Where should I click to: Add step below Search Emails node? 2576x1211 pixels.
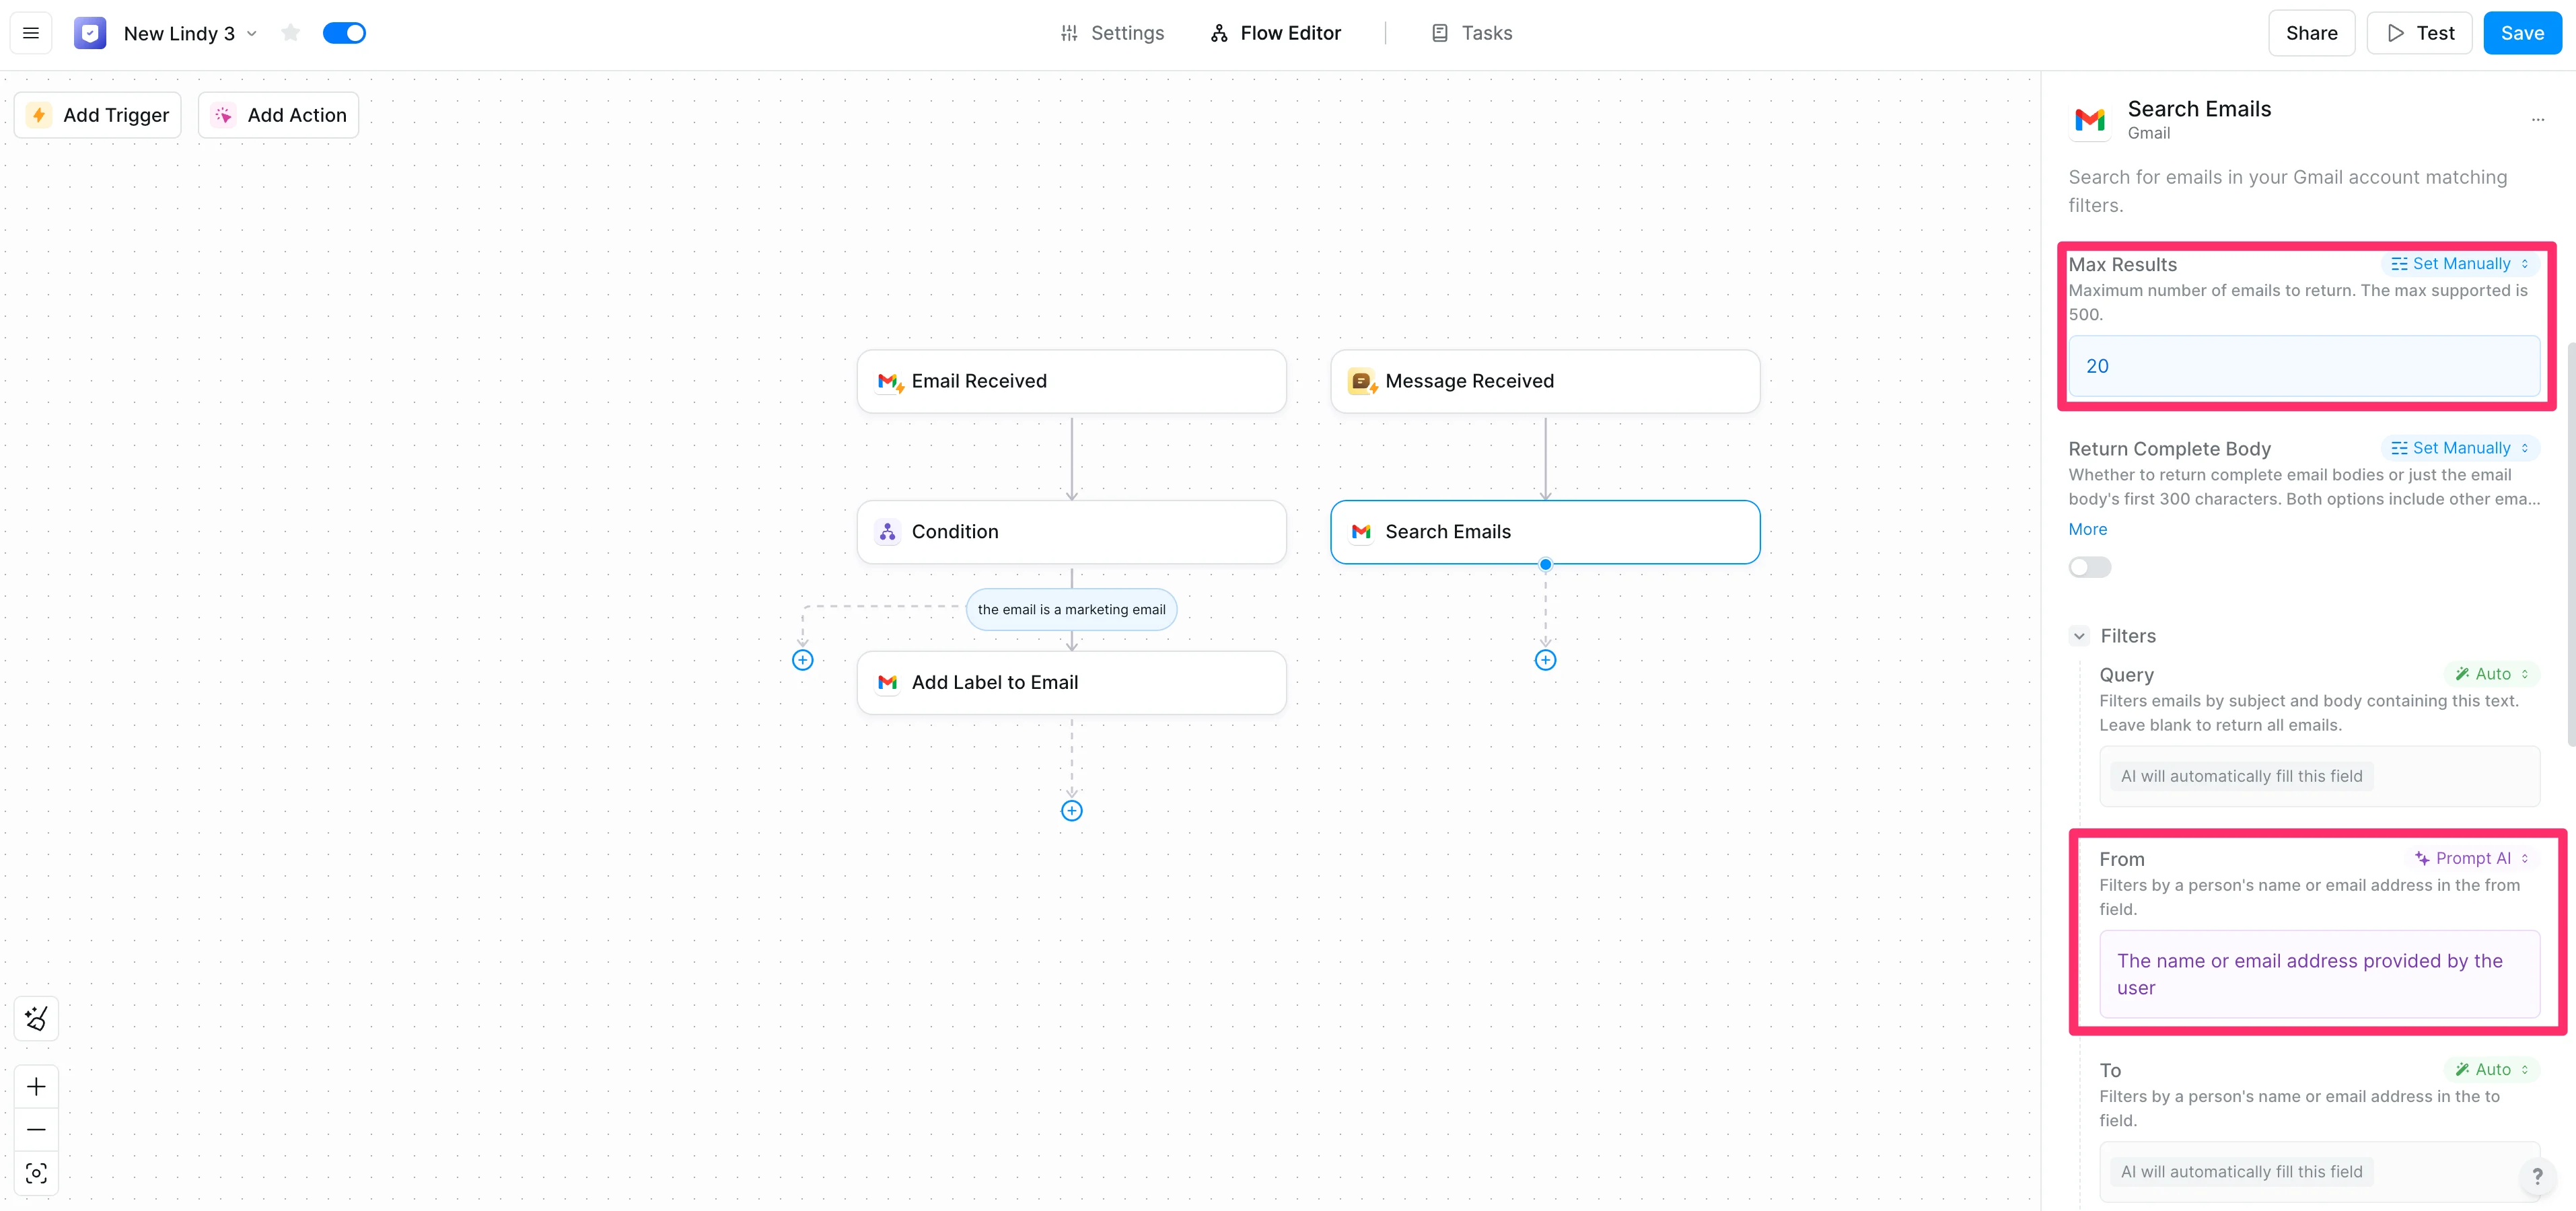1545,660
